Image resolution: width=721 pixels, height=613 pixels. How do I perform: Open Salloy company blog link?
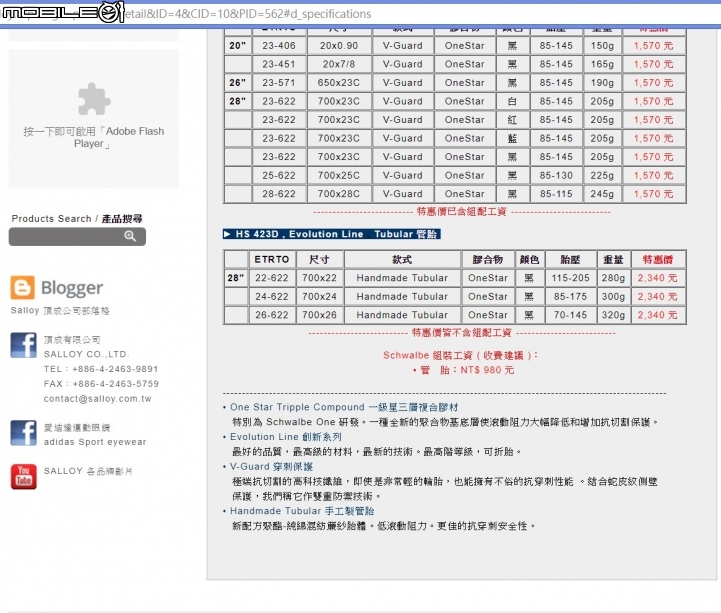click(x=60, y=311)
